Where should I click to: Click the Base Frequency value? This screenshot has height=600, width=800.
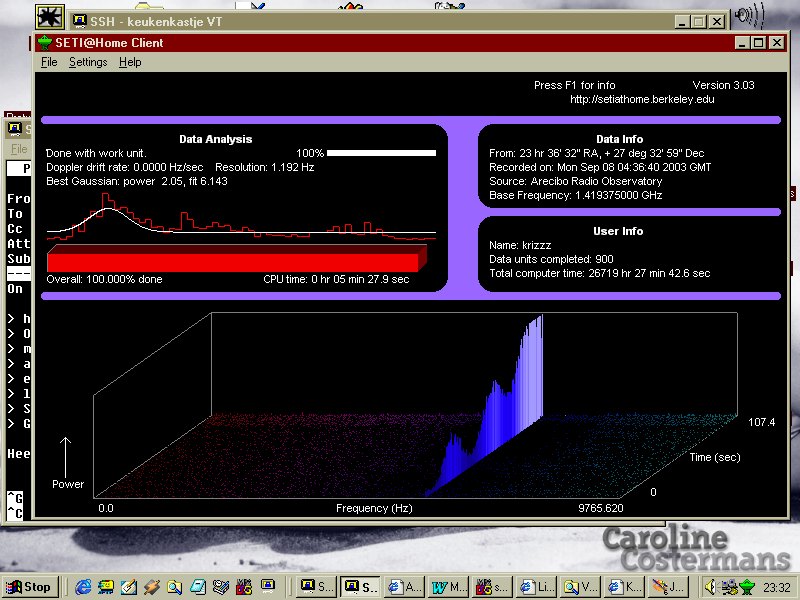576,195
